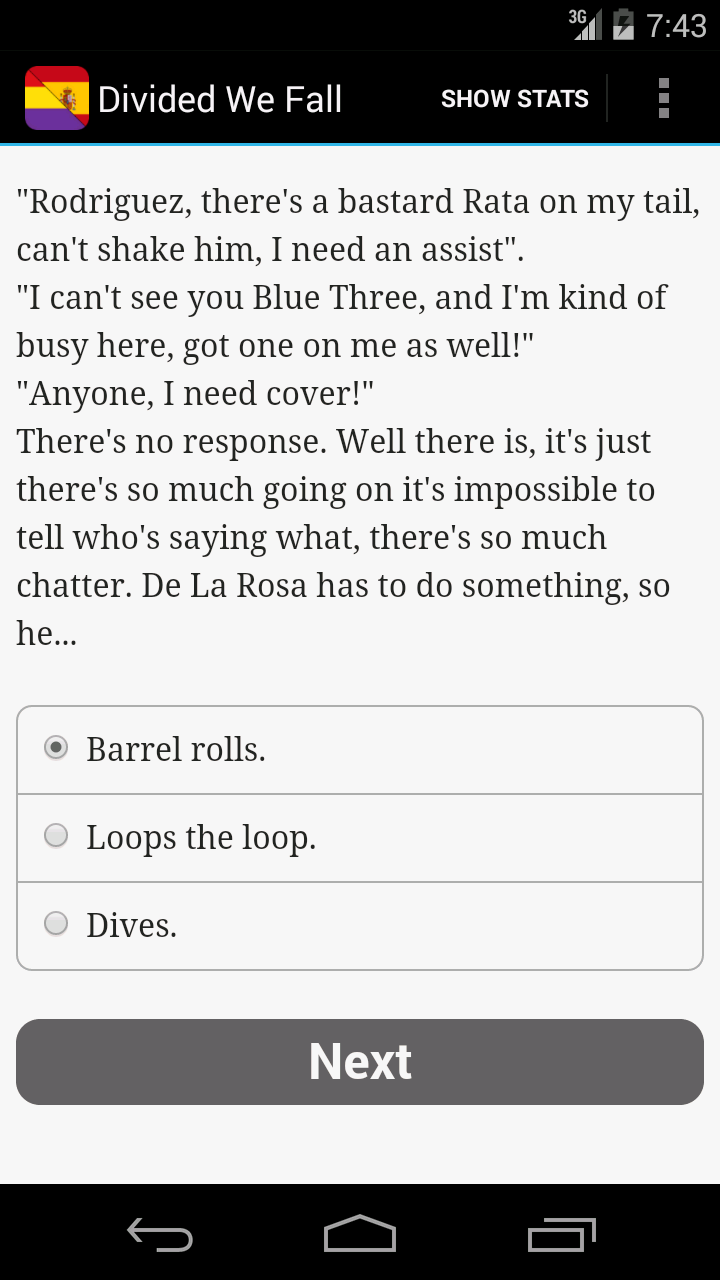Tap the Android Back navigation icon
720x1280 pixels.
pos(160,1235)
